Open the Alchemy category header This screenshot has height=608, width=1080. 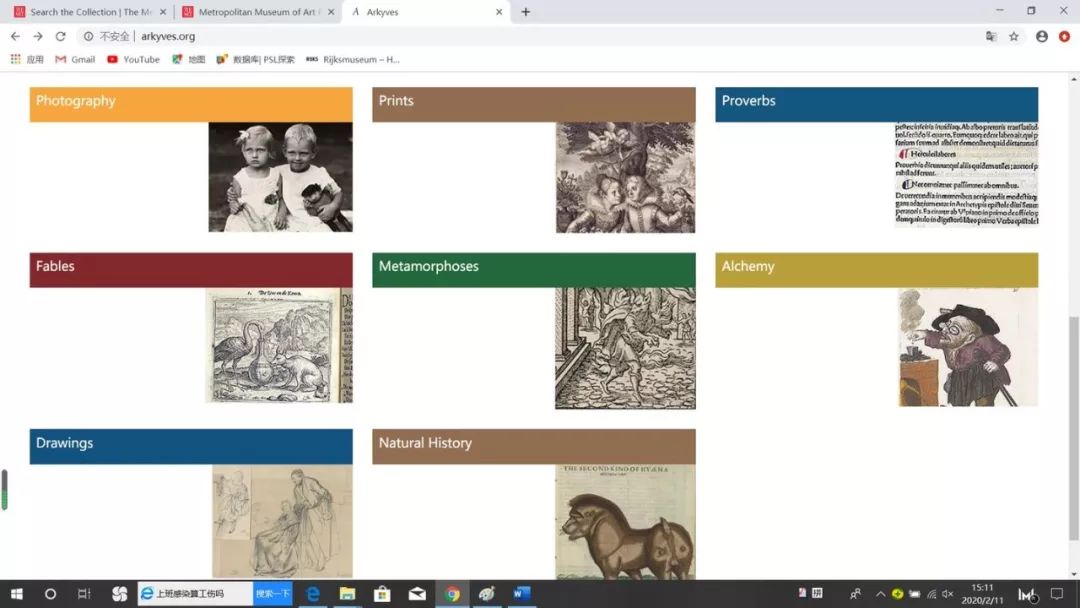tap(876, 269)
